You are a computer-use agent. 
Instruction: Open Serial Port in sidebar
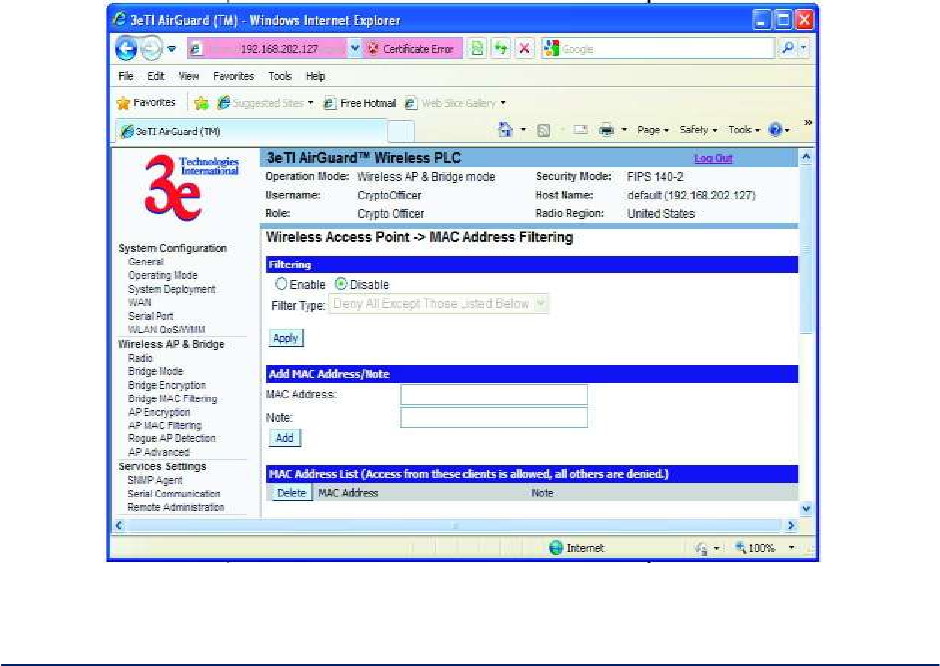(150, 316)
